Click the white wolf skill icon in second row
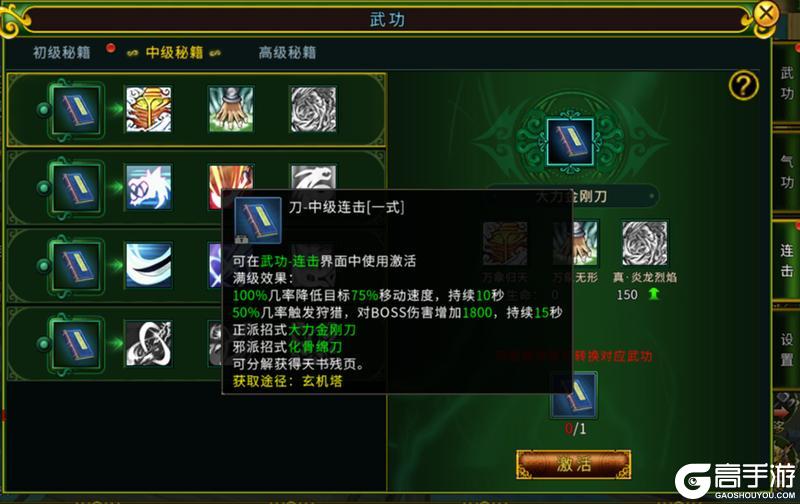 click(148, 187)
